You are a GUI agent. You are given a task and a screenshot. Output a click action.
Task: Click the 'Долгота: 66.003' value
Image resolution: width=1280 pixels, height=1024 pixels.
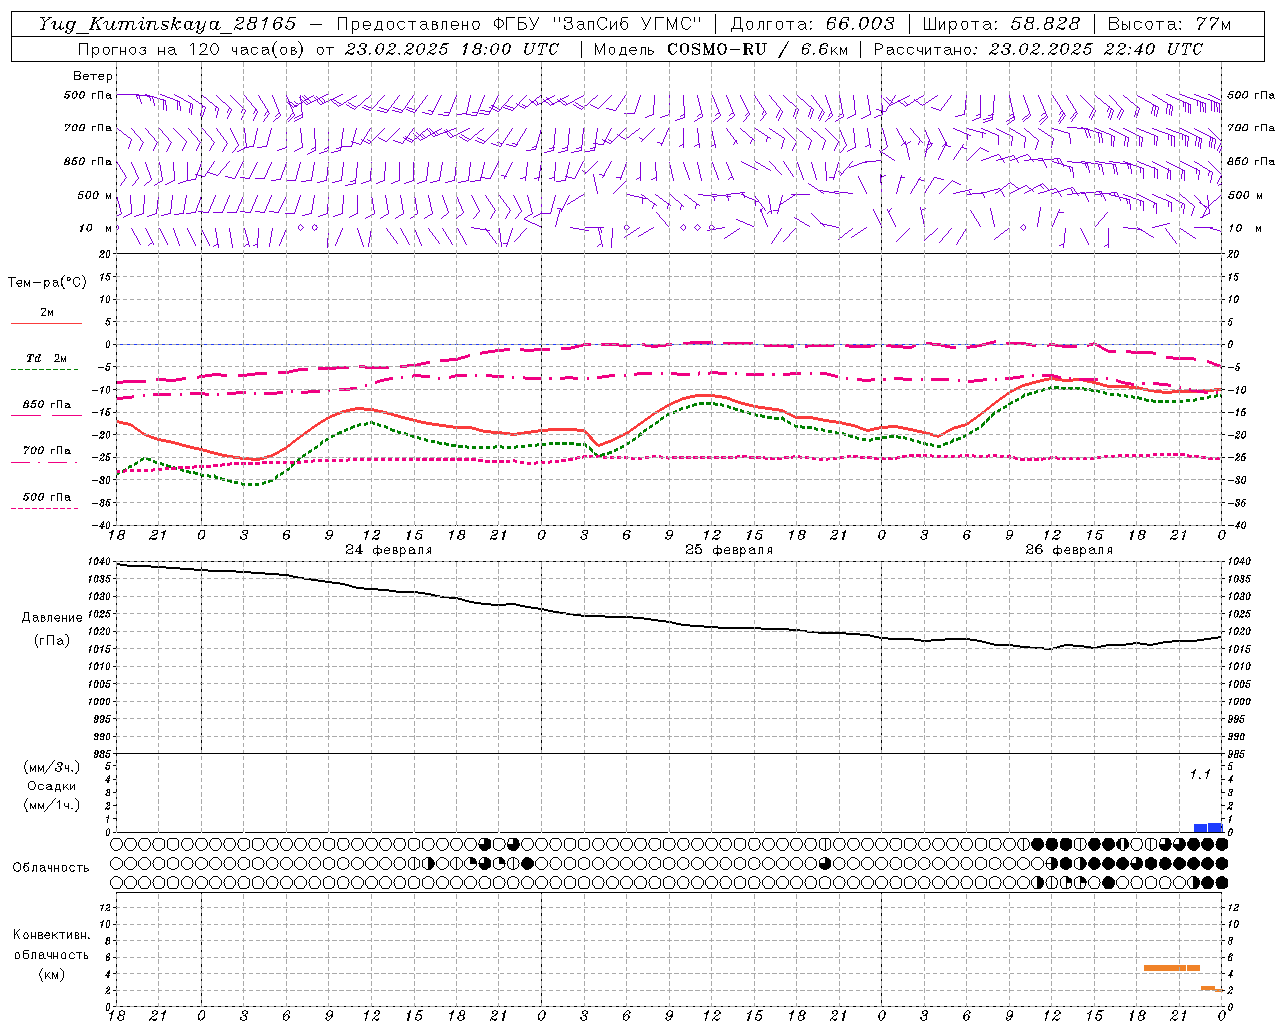[x=813, y=24]
